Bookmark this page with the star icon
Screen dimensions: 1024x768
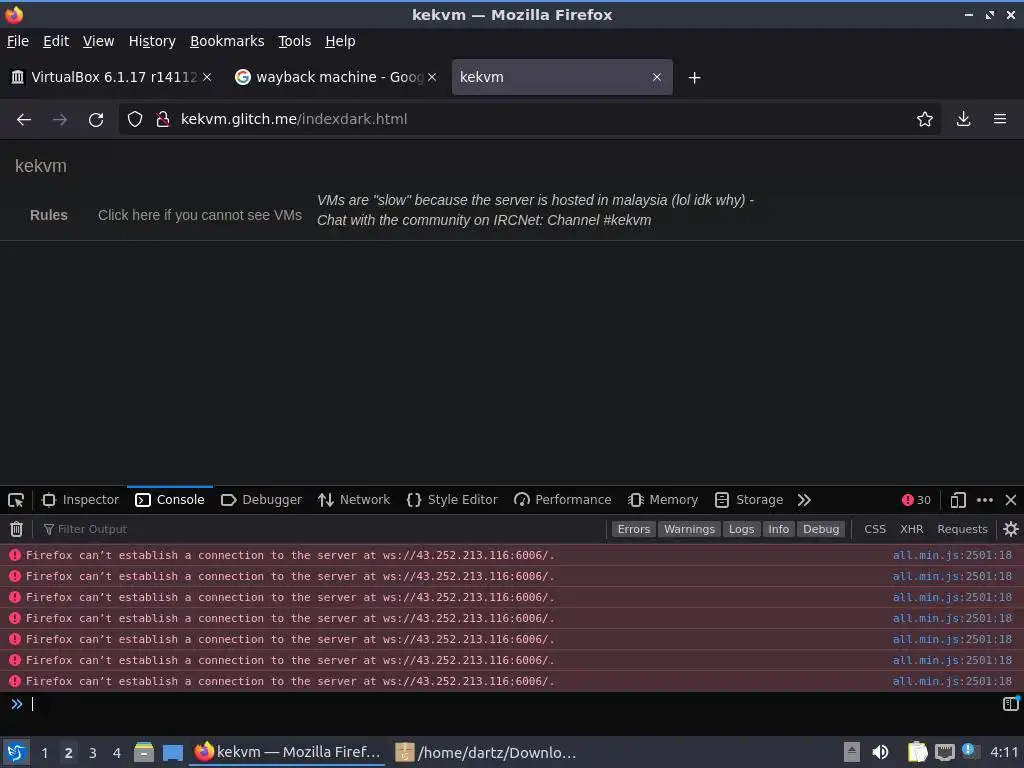click(x=925, y=119)
